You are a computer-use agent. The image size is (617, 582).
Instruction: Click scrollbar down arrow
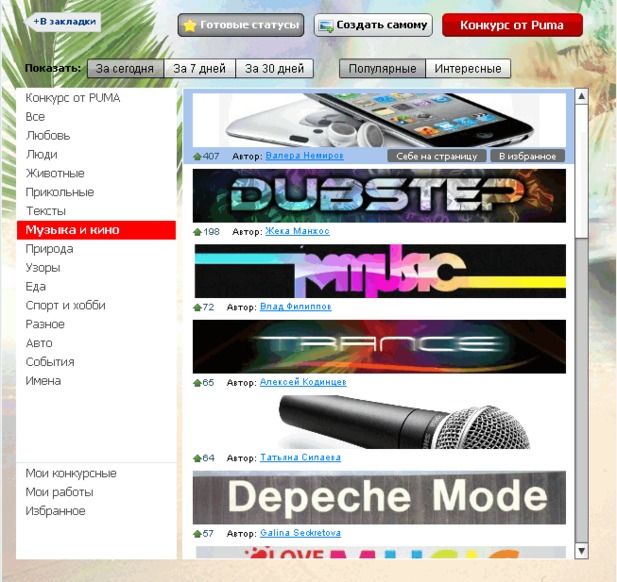[x=582, y=550]
